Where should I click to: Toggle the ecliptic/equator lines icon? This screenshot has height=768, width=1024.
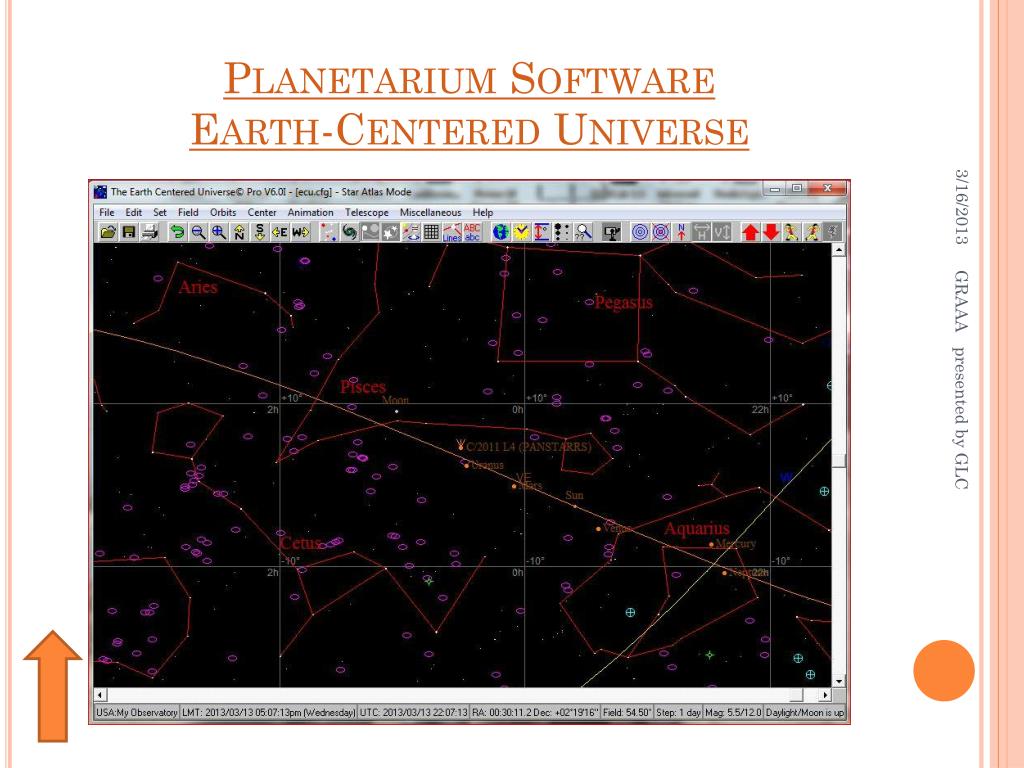pos(411,232)
